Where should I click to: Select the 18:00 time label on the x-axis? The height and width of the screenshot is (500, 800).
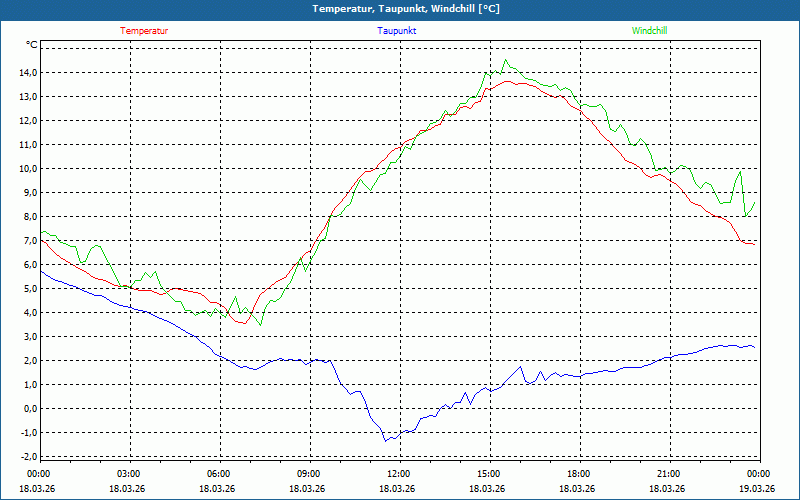579,474
